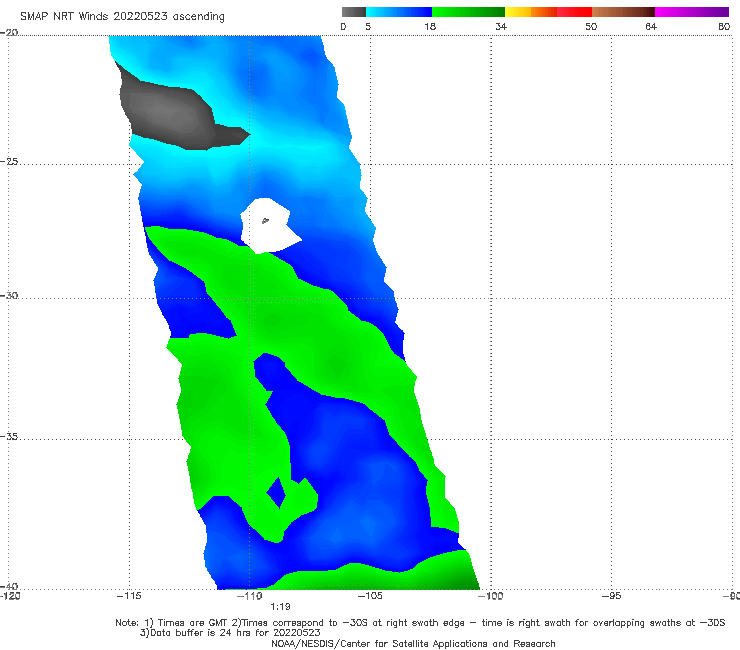The width and height of the screenshot is (740, 650).
Task: Pick the brown segment of the color bar
Action: 623,12
